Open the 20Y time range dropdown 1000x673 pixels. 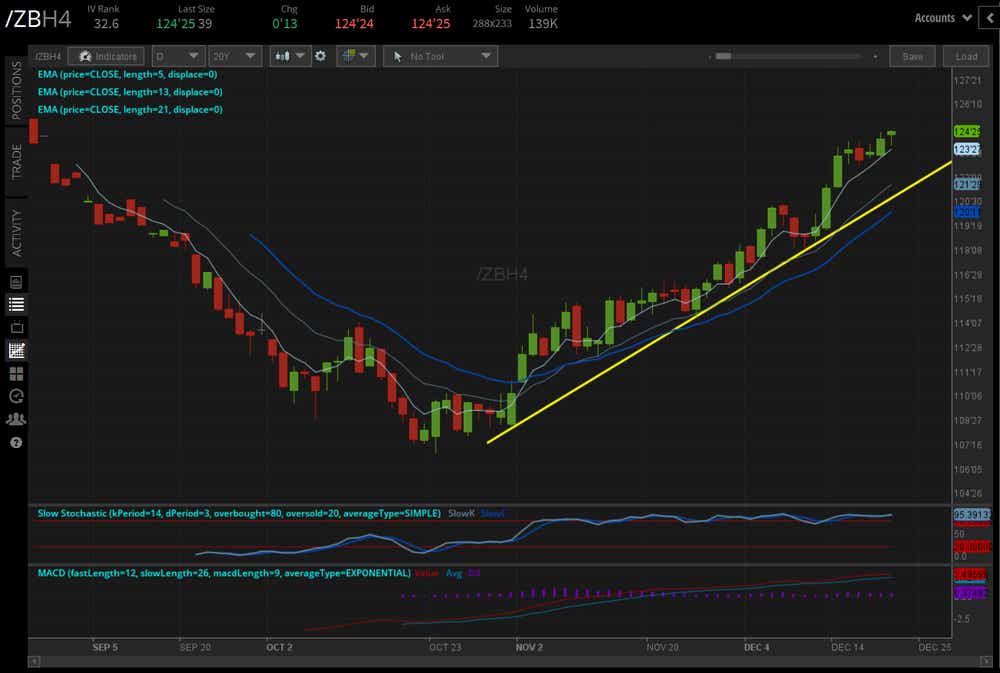pos(235,56)
